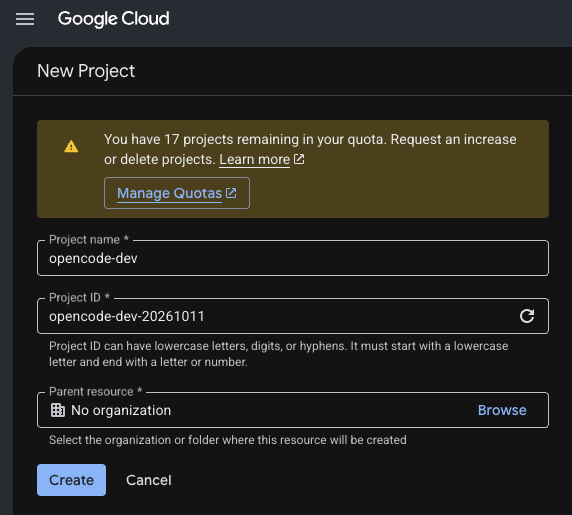
Task: Click the external link icon after Learn more
Action: point(299,159)
